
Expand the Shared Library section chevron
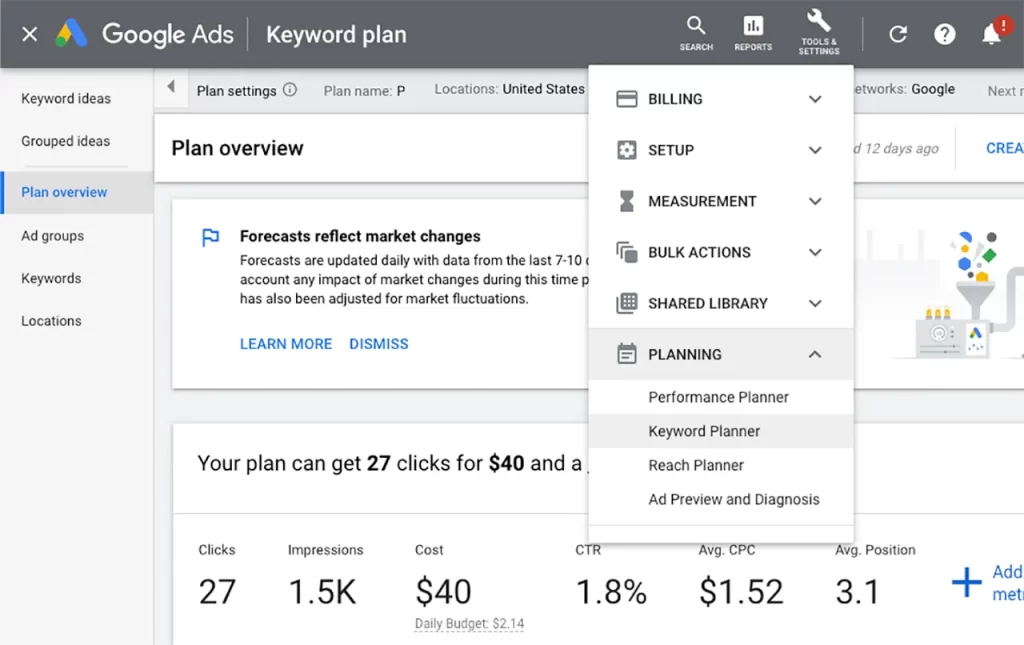click(815, 303)
